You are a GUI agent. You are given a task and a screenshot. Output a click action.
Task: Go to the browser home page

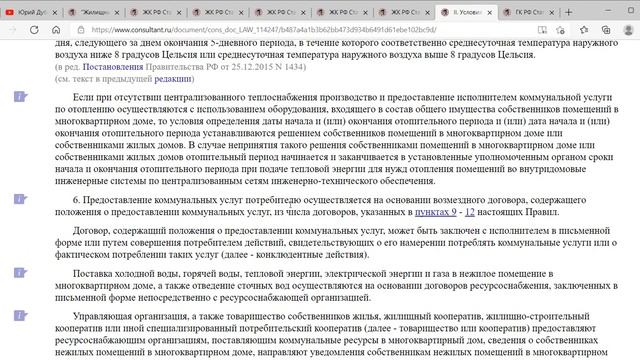[56, 30]
